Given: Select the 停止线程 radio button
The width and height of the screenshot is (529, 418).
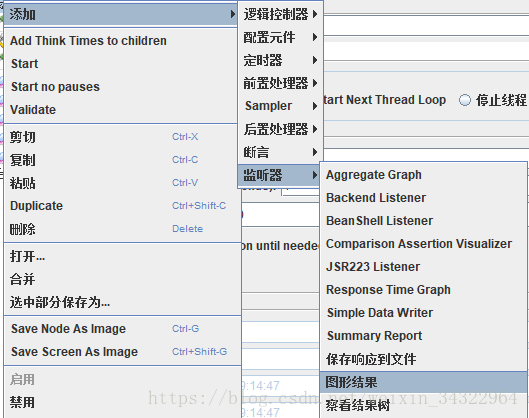Looking at the screenshot, I should [465, 100].
